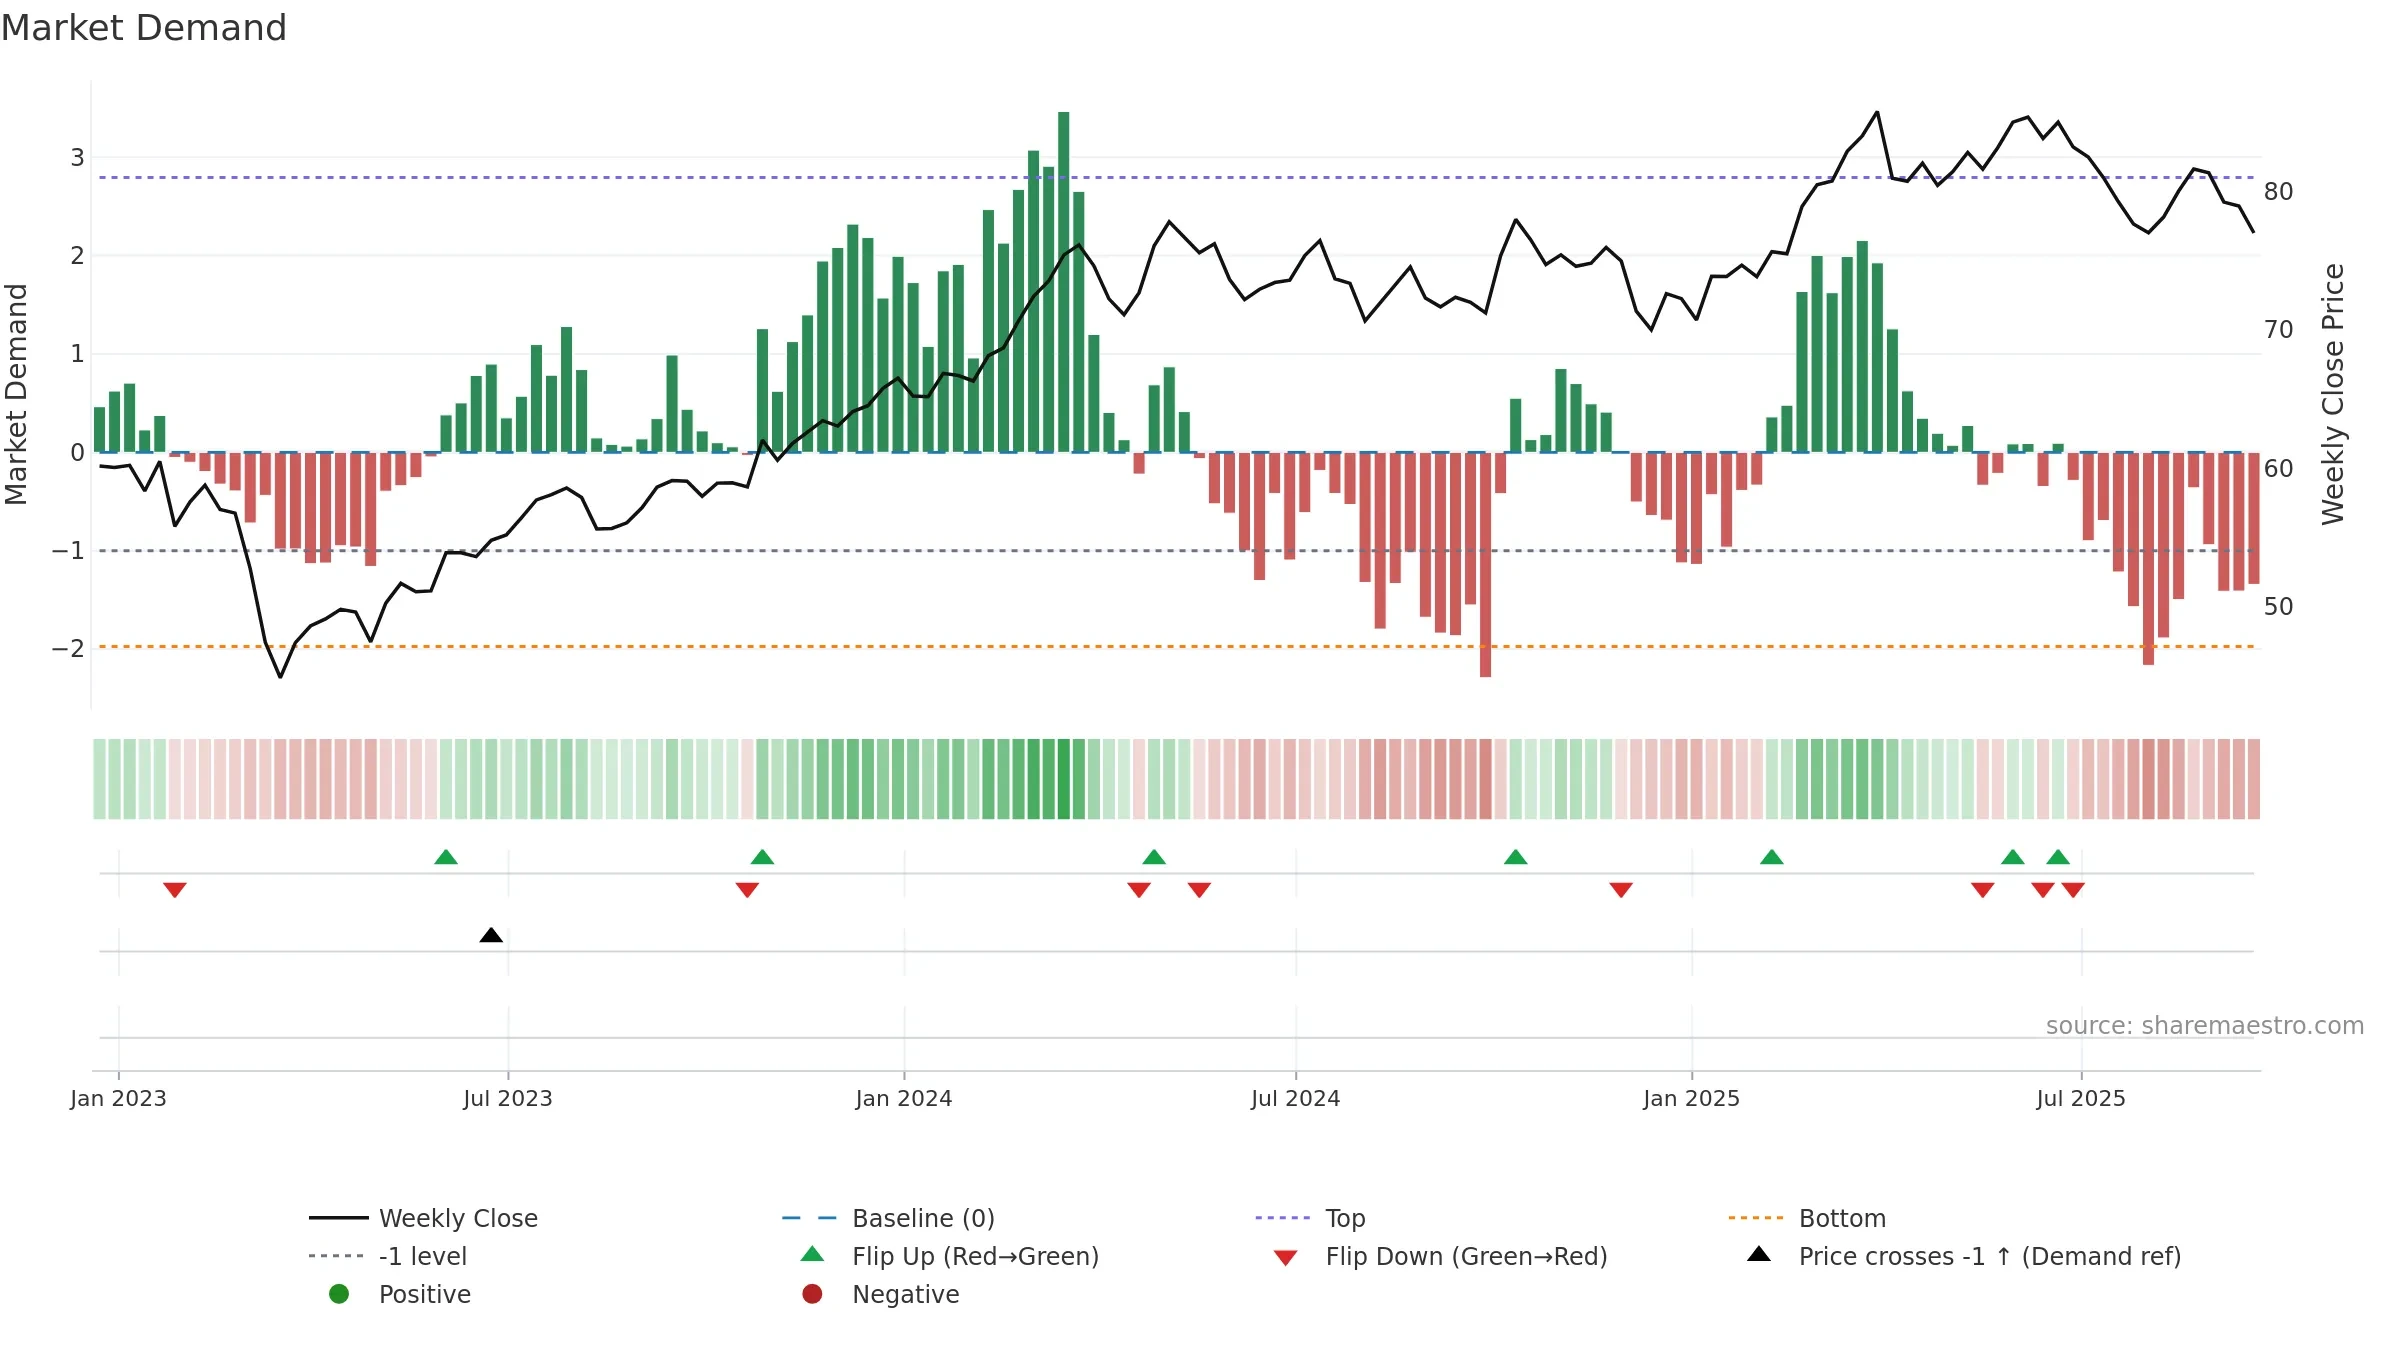Click the Positive green circle legend icon
The height and width of the screenshot is (1350, 2400).
click(339, 1294)
